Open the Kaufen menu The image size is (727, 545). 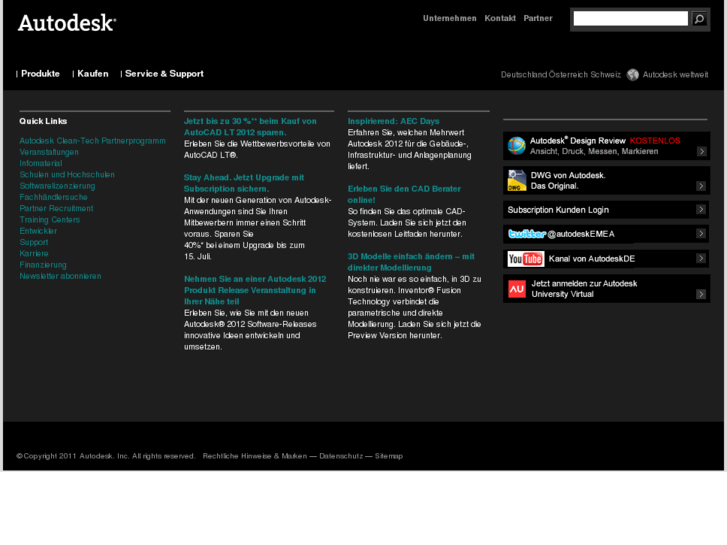[x=93, y=74]
